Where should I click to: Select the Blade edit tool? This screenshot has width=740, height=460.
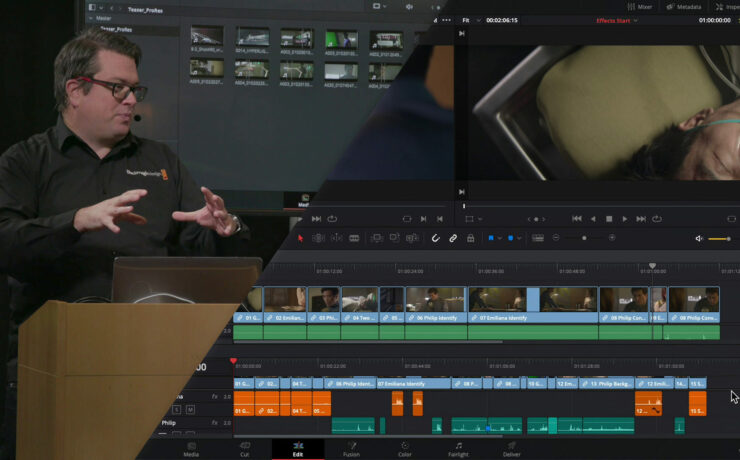coord(354,238)
